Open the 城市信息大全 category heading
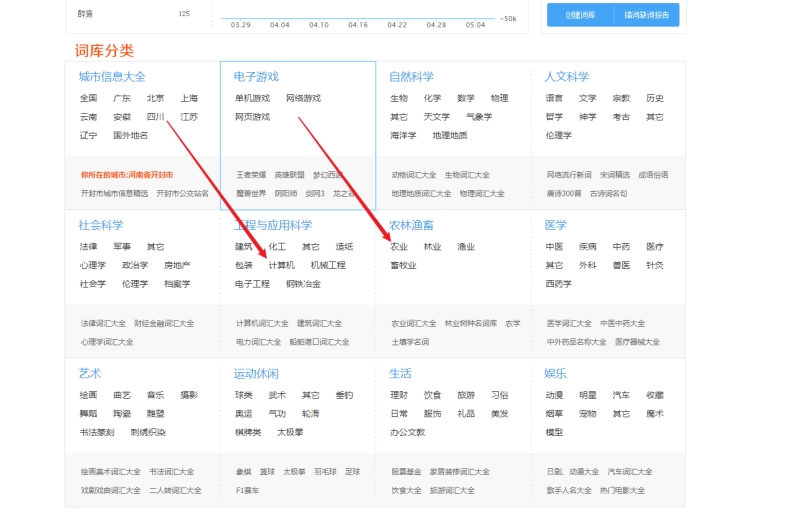 click(x=112, y=77)
